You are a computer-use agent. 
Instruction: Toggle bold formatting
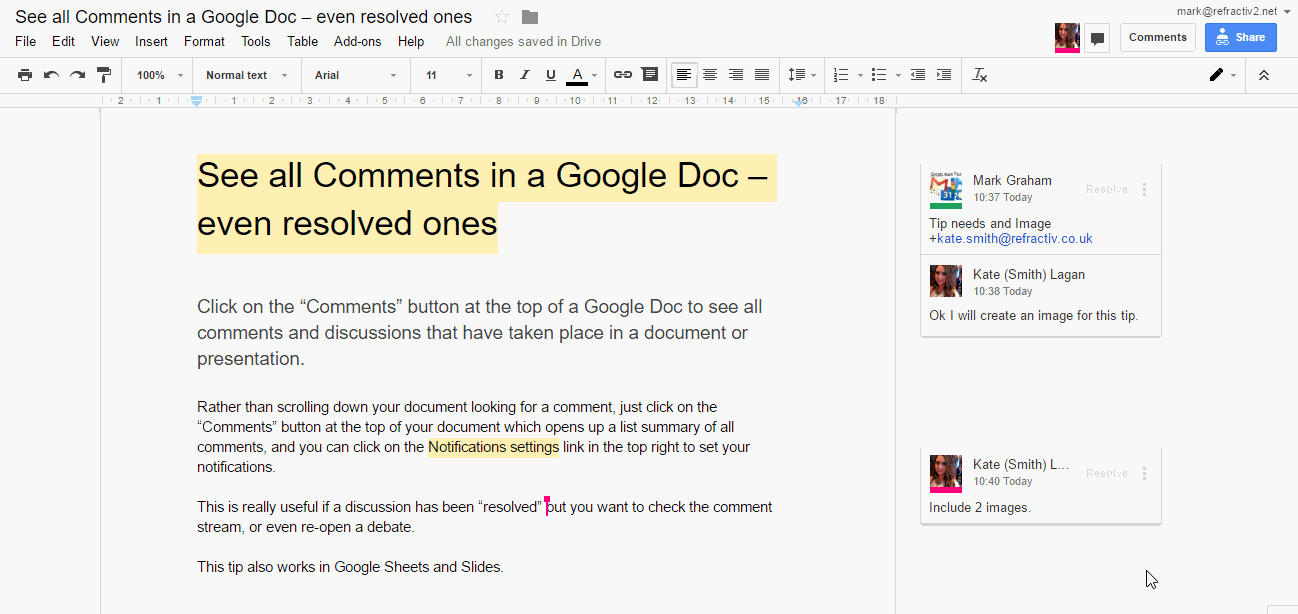coord(499,75)
